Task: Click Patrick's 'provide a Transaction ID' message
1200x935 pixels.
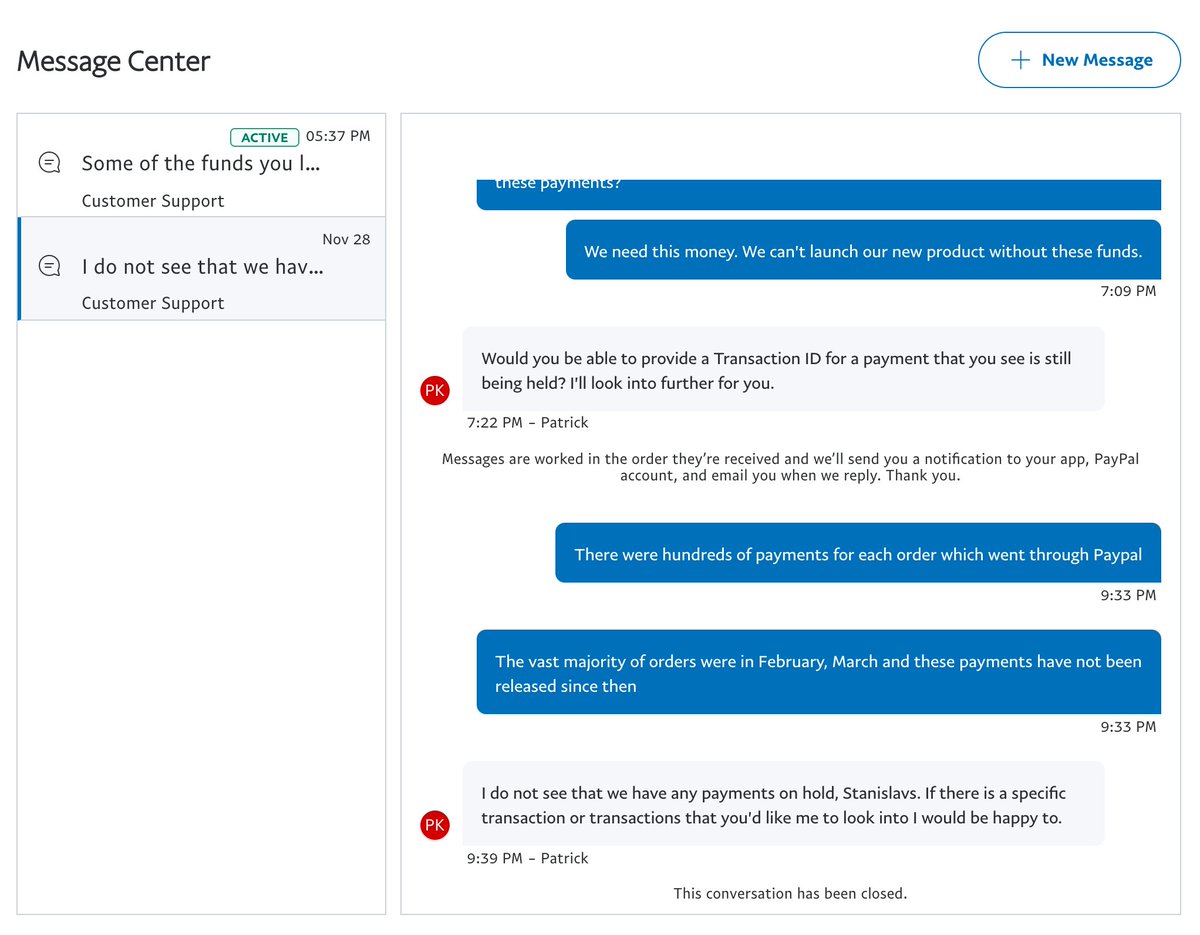Action: [x=783, y=369]
